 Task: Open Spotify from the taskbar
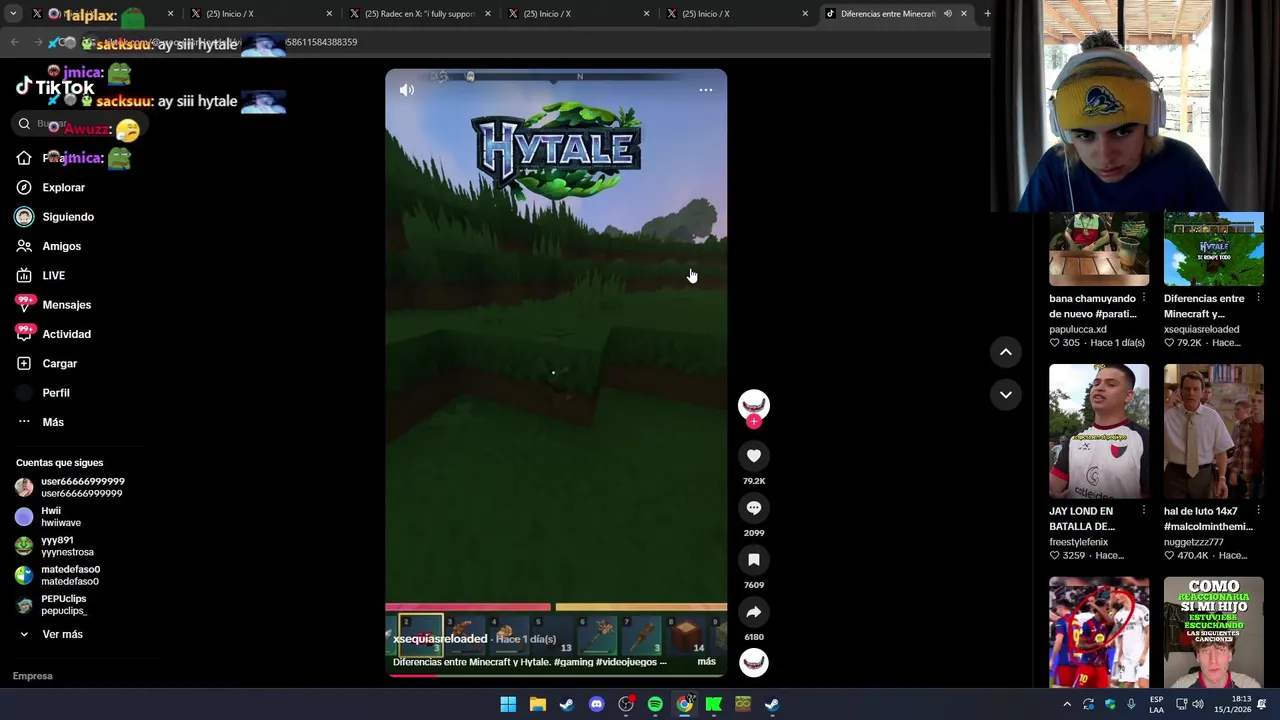coord(655,704)
